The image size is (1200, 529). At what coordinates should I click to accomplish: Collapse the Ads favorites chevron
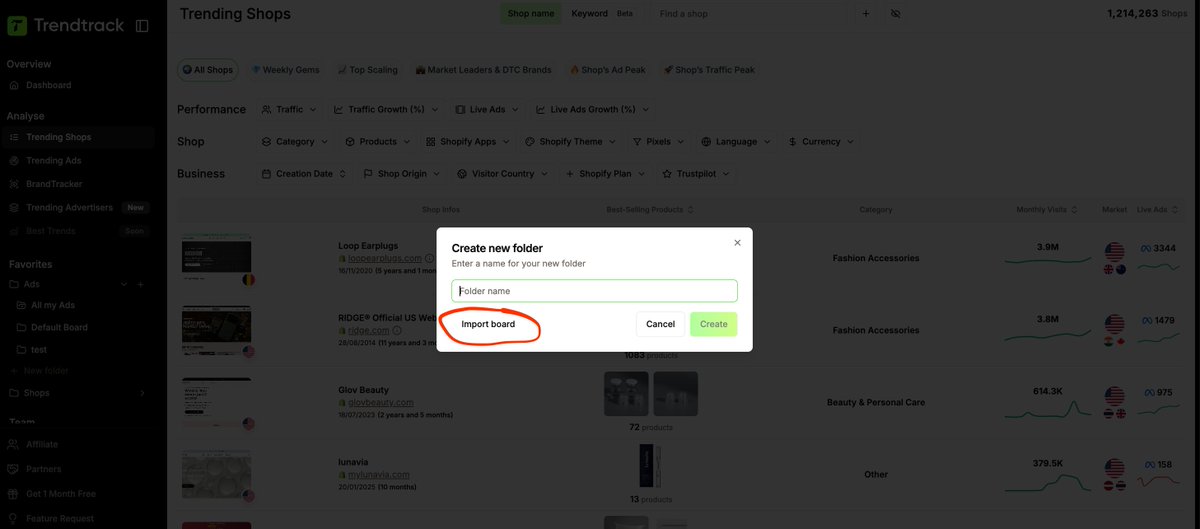point(124,285)
